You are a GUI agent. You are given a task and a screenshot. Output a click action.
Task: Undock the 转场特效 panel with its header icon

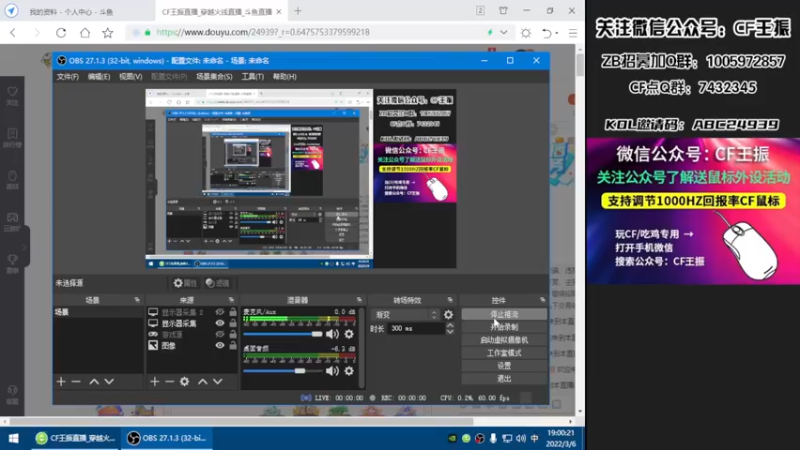pos(450,300)
